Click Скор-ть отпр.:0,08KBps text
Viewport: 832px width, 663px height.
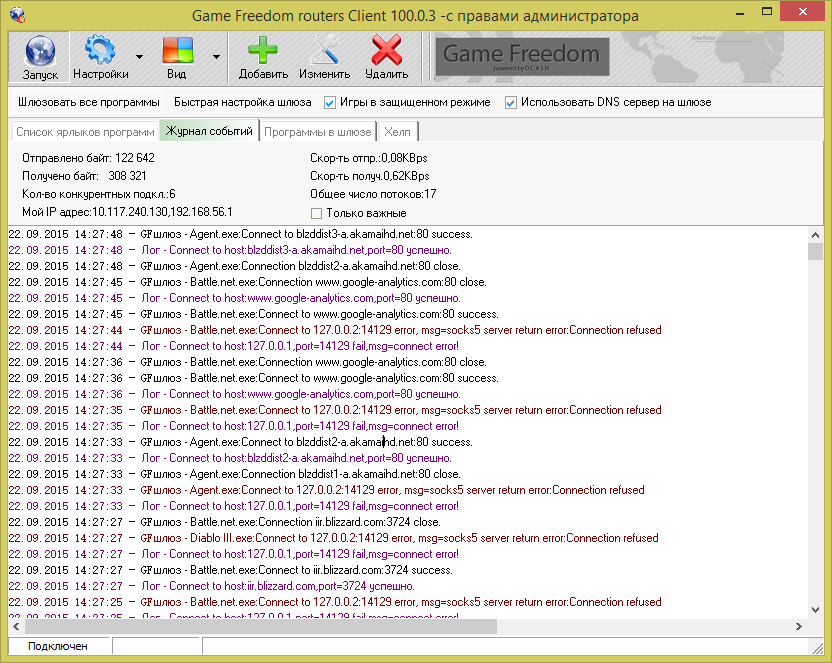click(369, 158)
